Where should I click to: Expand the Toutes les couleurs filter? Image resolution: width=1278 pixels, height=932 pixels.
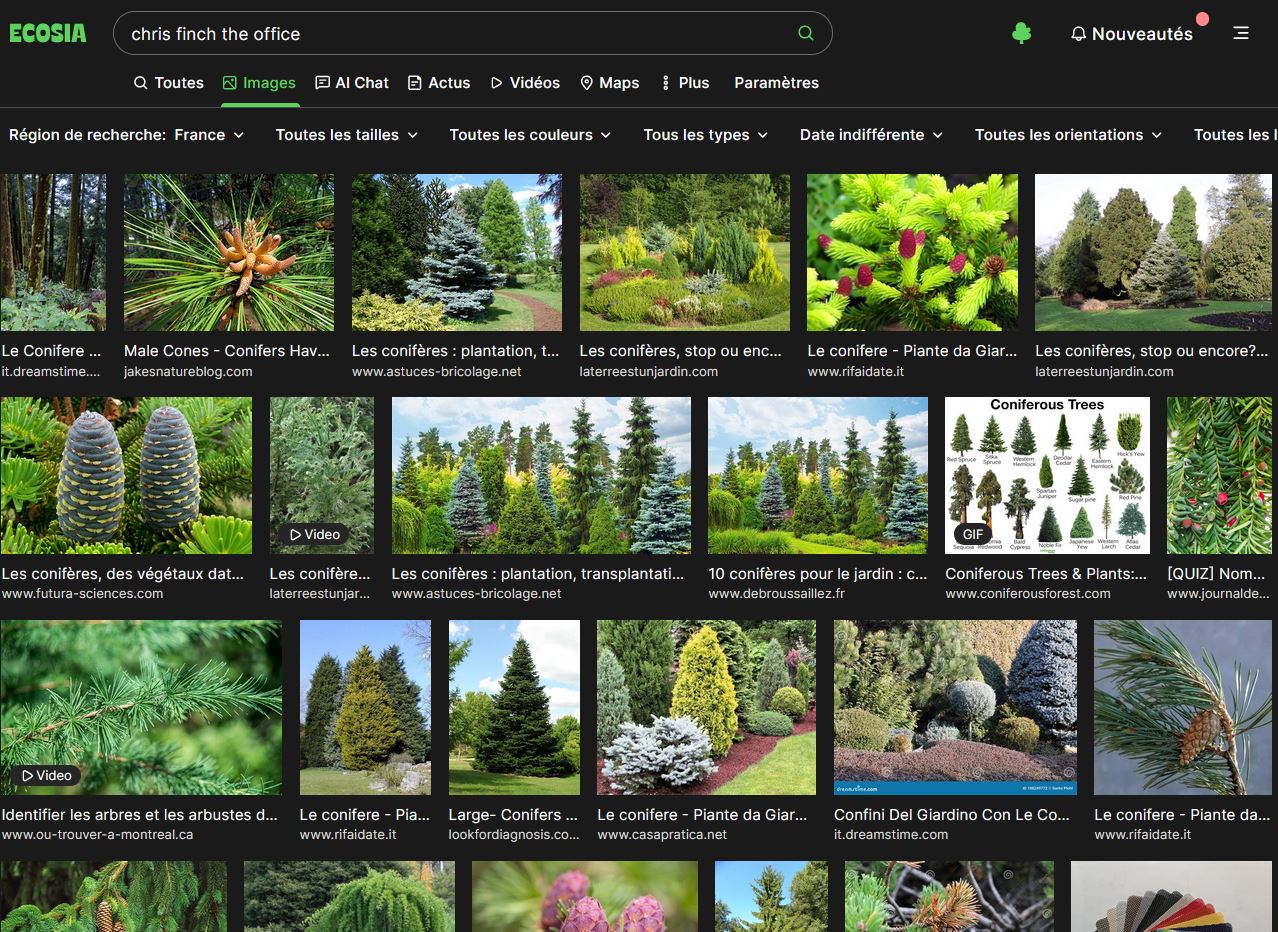click(530, 135)
